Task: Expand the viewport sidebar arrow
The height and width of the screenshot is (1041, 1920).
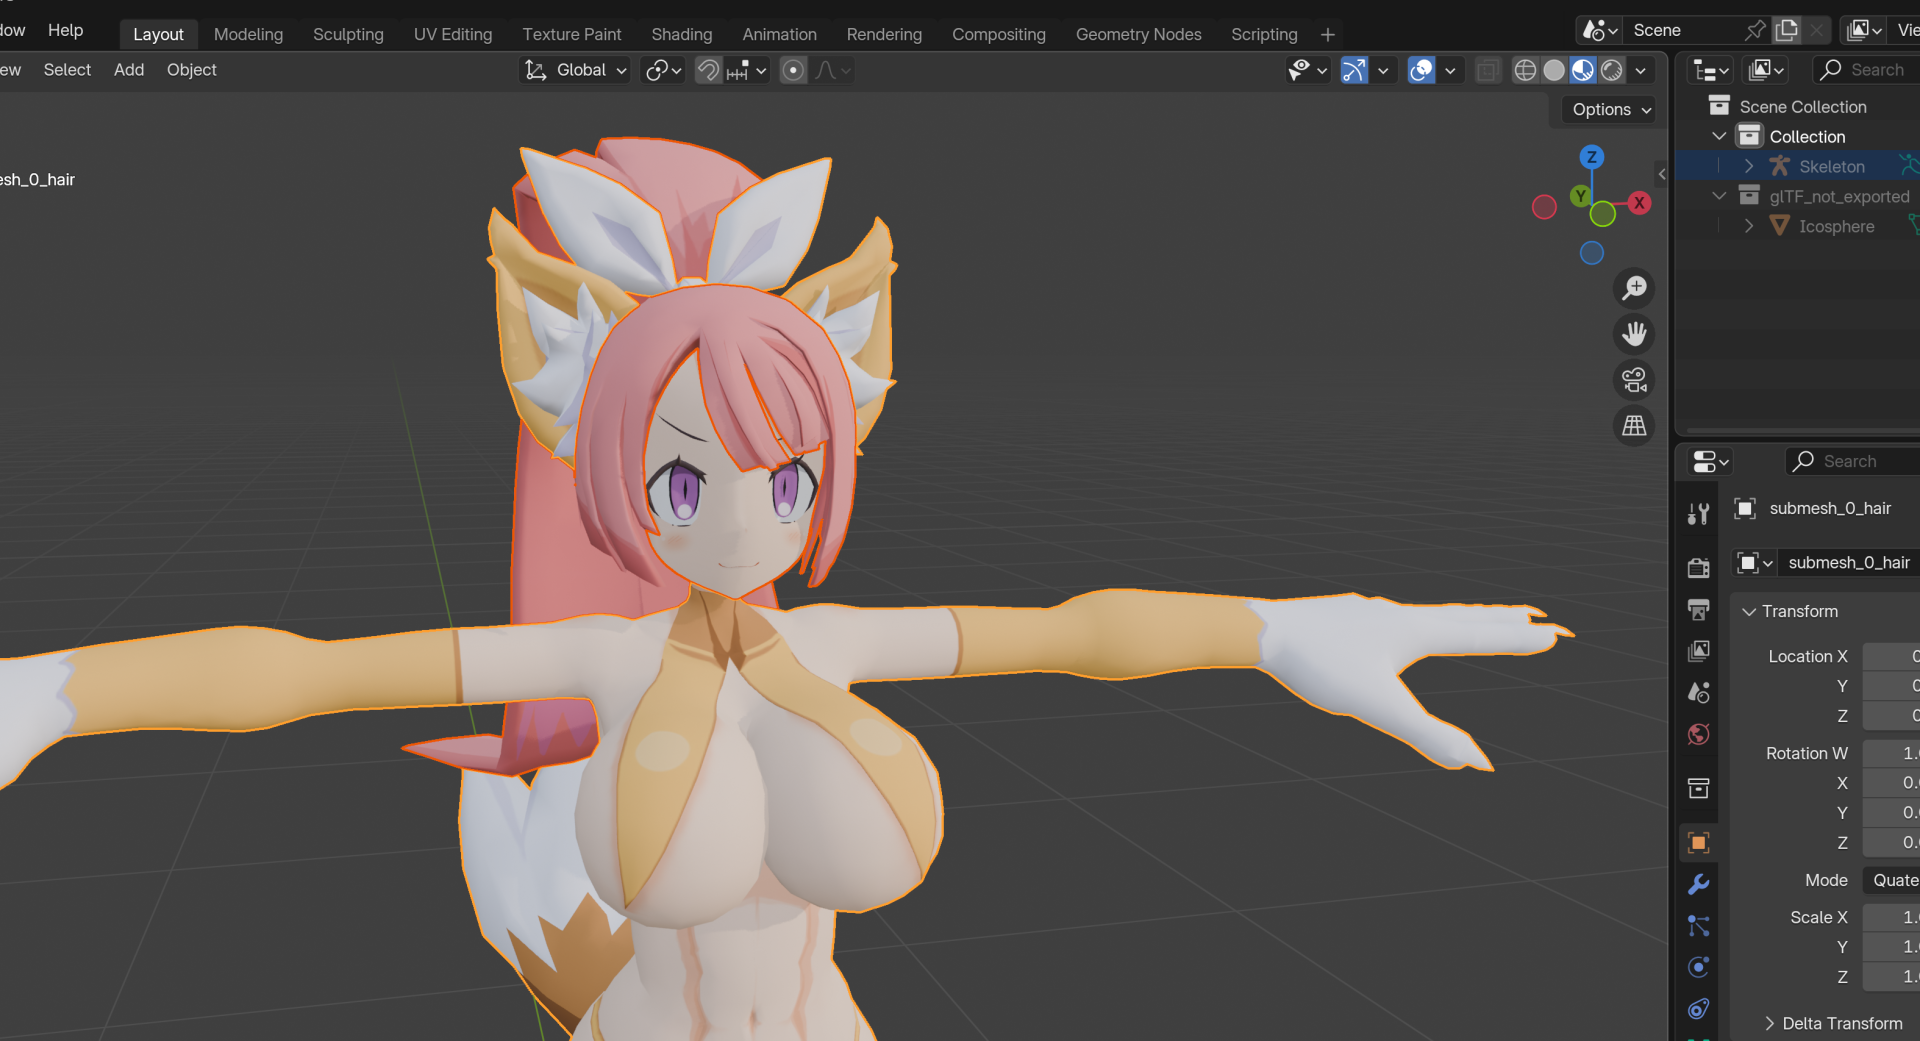Action: (1662, 174)
